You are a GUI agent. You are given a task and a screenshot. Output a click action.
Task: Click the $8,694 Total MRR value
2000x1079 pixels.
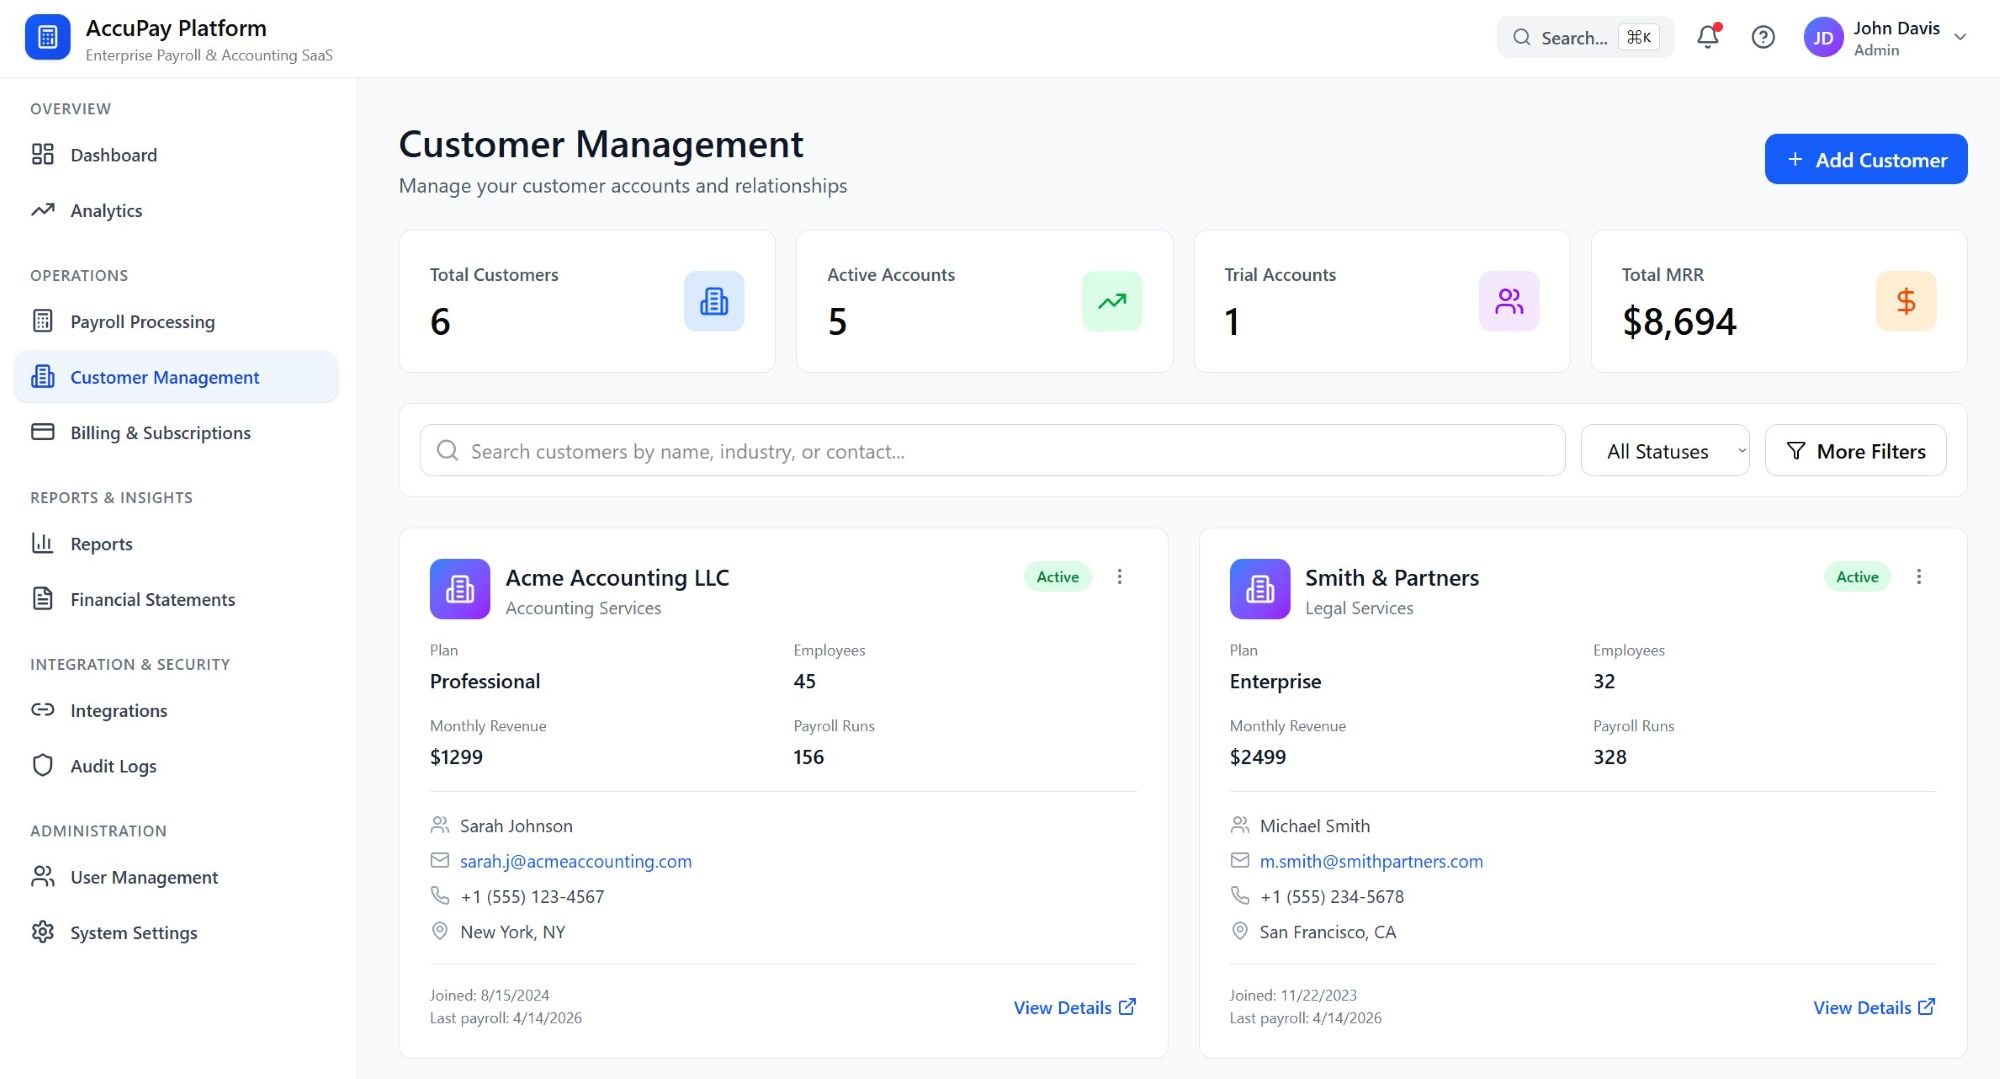point(1679,322)
